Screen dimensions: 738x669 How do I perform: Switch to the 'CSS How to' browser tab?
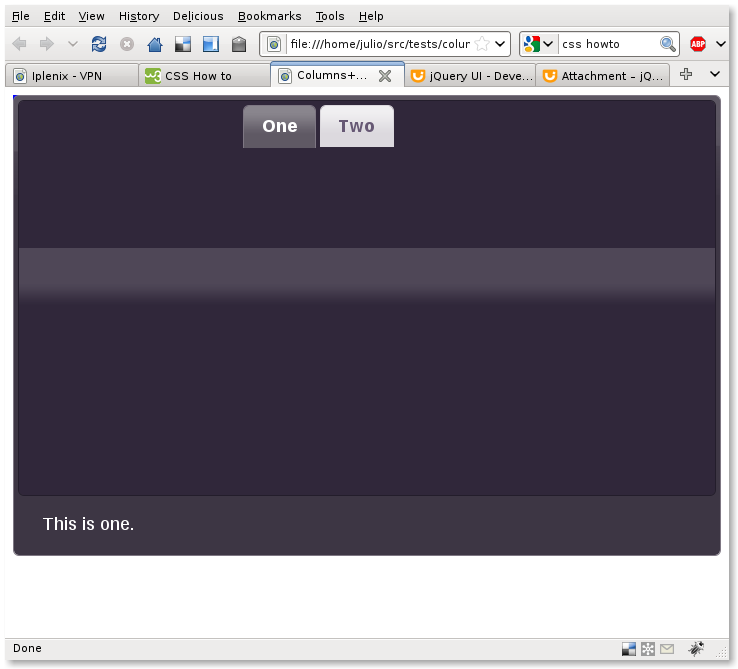point(197,76)
